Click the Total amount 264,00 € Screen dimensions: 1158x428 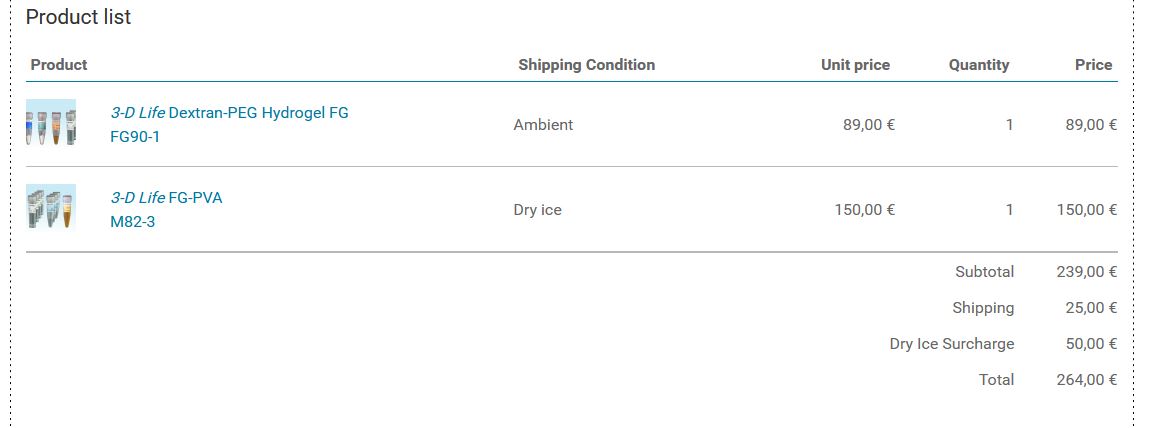click(x=1086, y=380)
